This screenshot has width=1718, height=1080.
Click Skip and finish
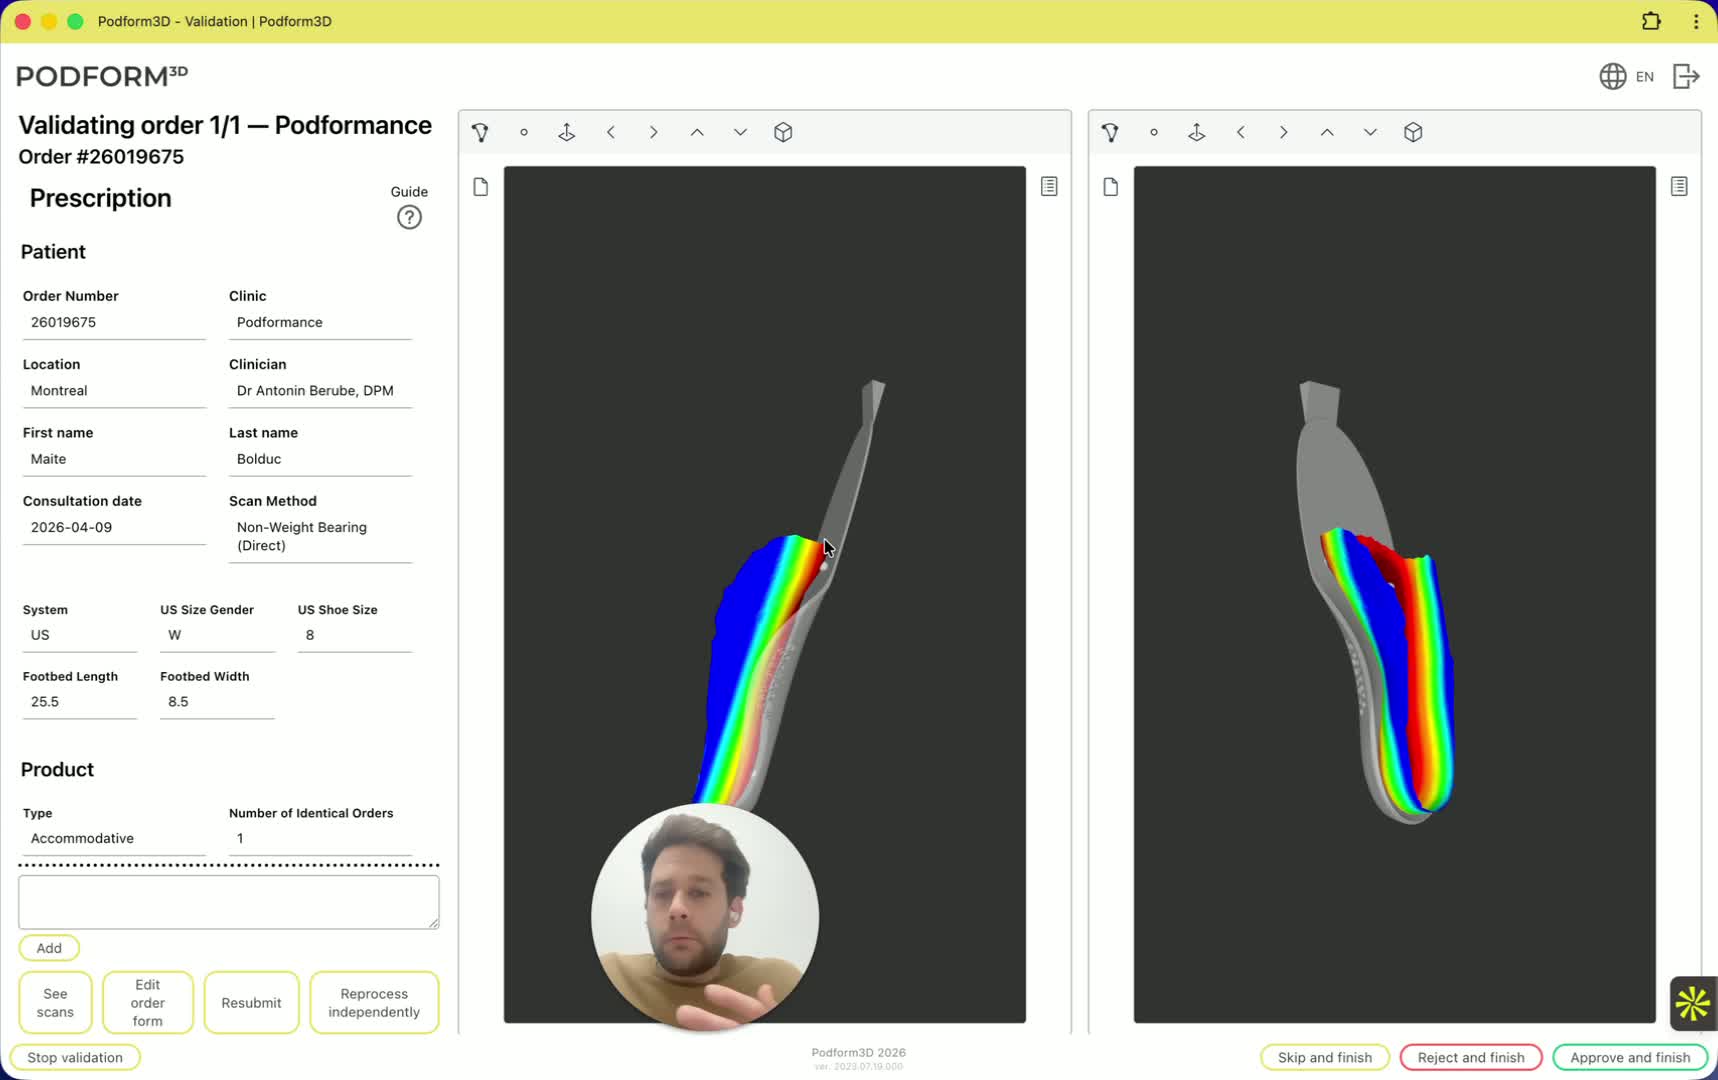click(x=1325, y=1057)
